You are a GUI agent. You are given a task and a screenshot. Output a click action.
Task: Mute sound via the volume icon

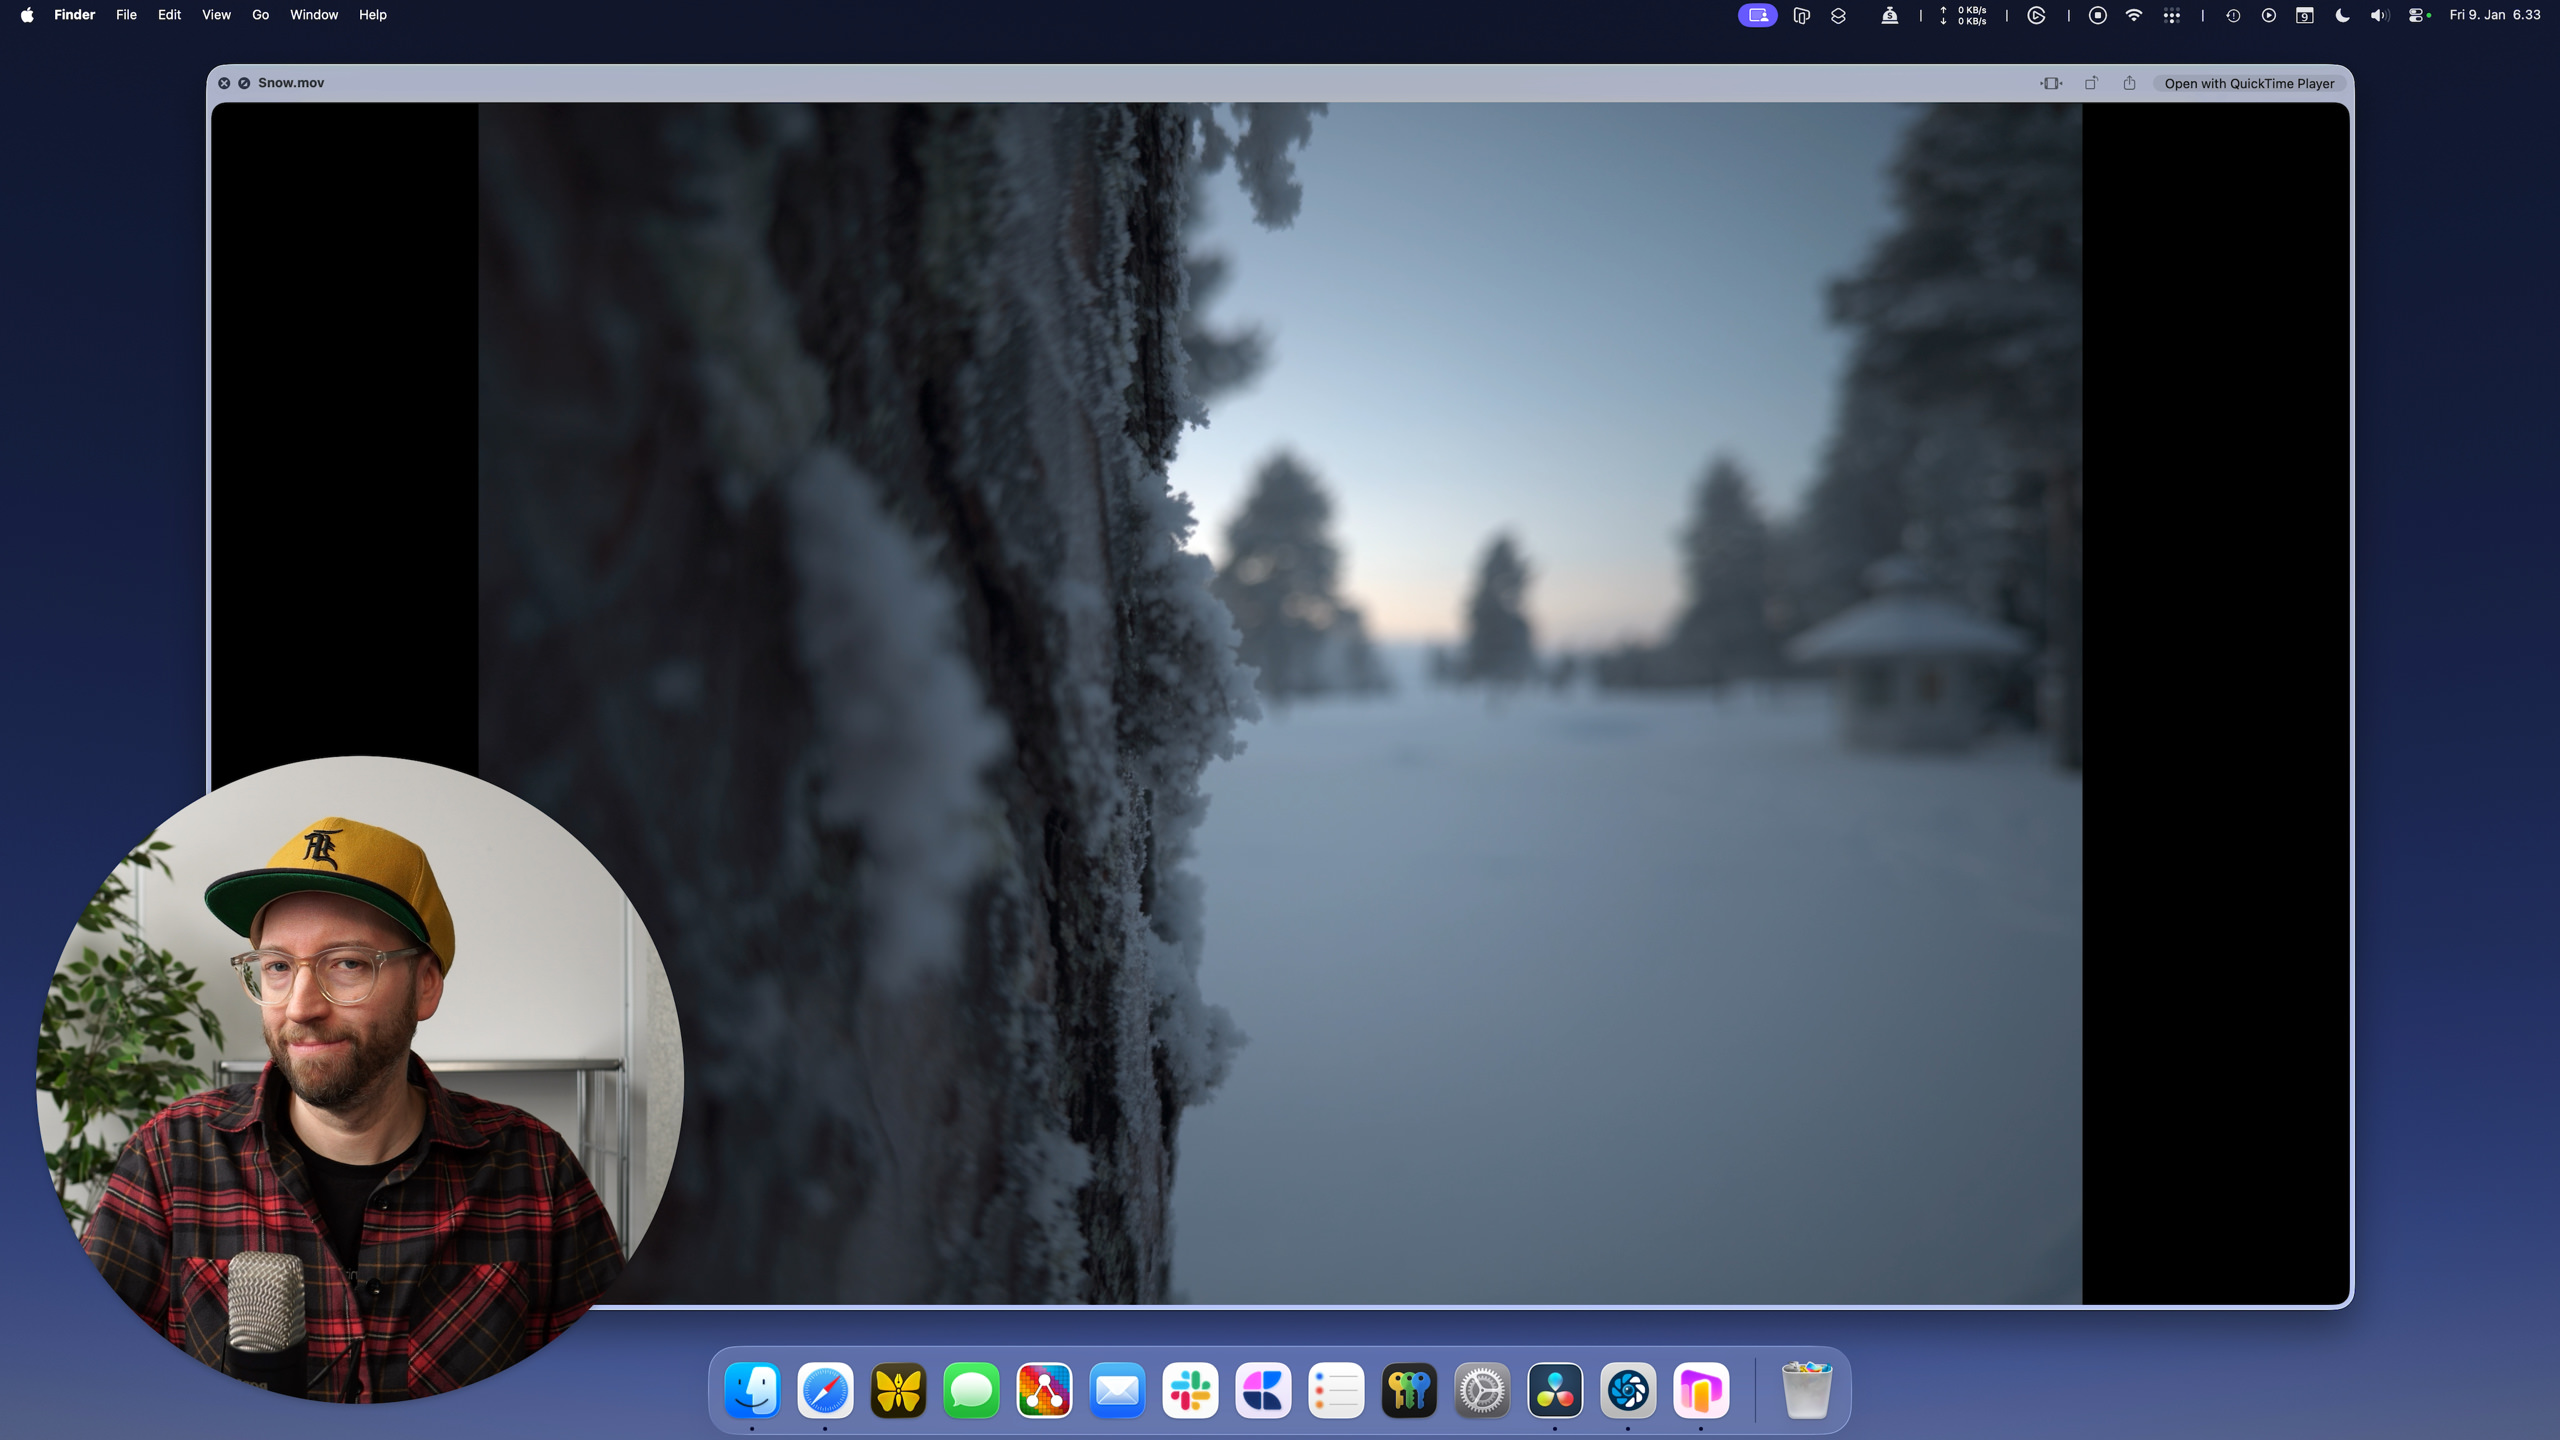tap(2379, 15)
